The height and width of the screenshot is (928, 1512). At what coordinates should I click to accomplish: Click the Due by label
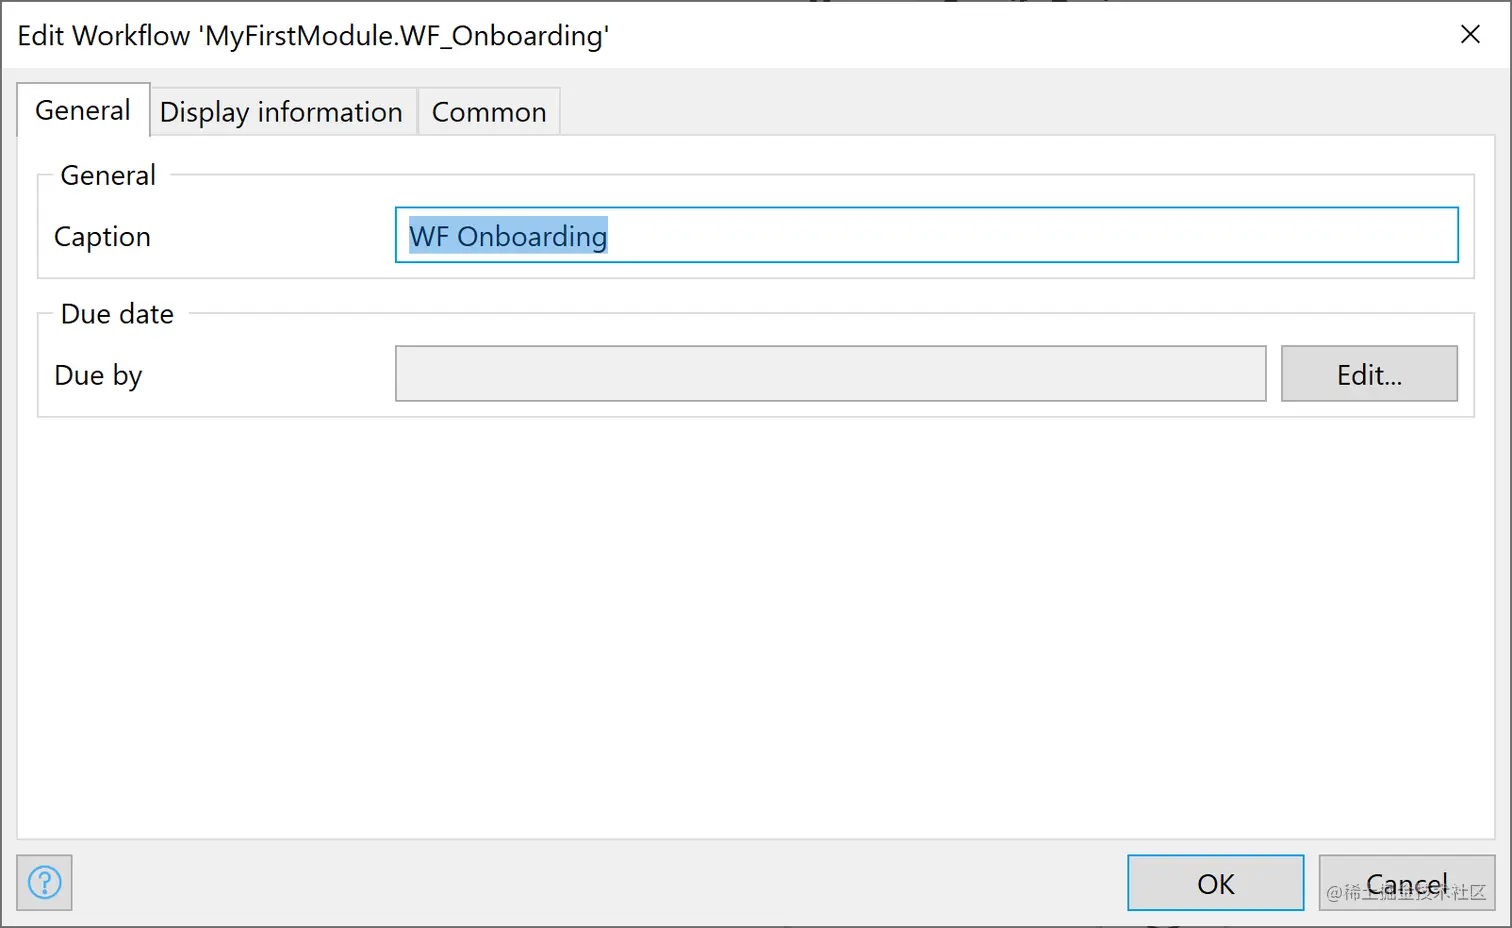[98, 375]
